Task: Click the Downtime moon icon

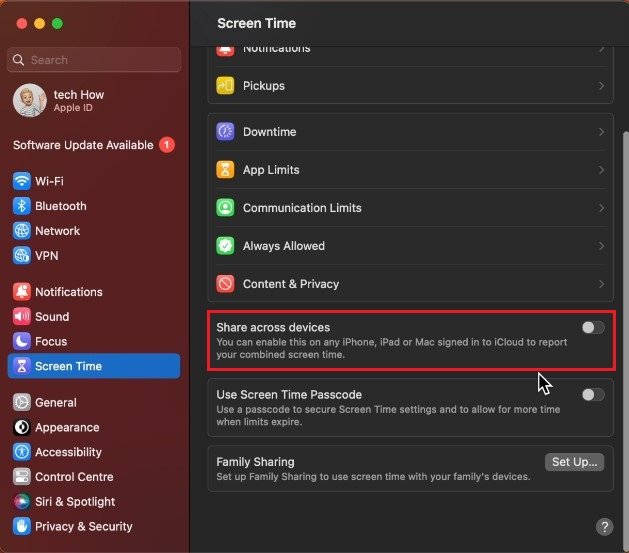Action: (225, 132)
